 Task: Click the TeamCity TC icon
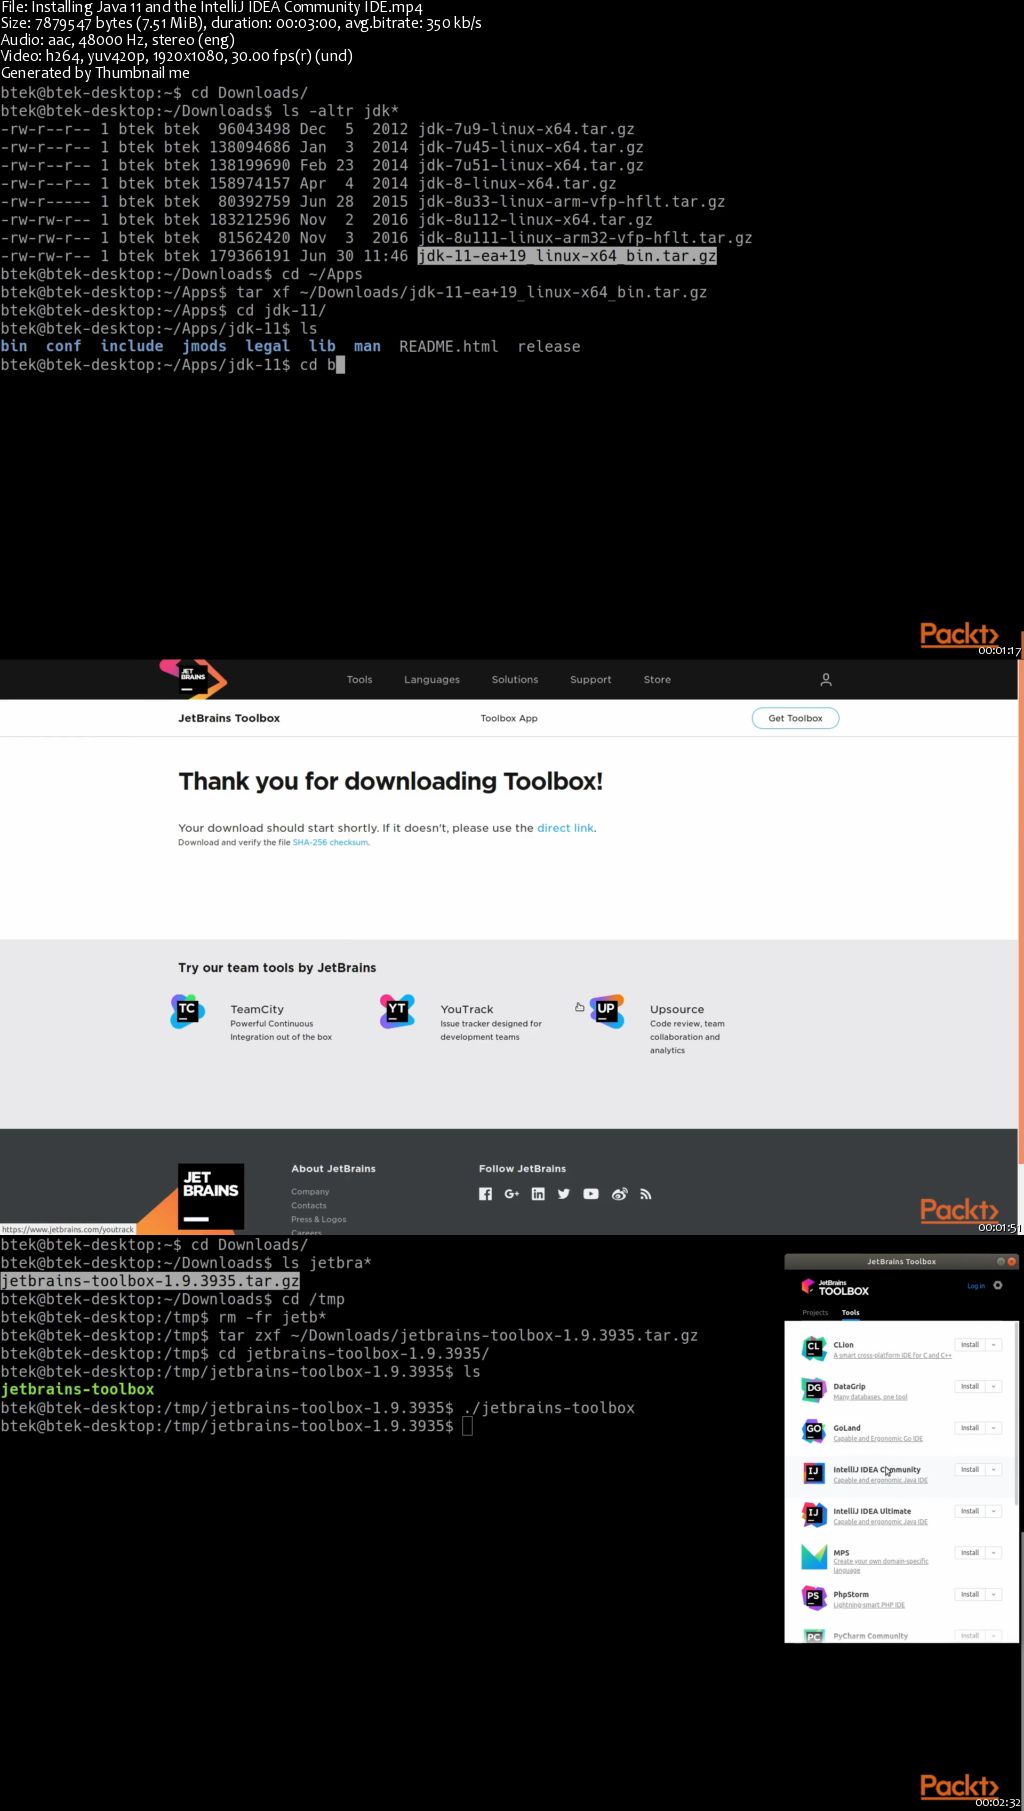tap(187, 1011)
